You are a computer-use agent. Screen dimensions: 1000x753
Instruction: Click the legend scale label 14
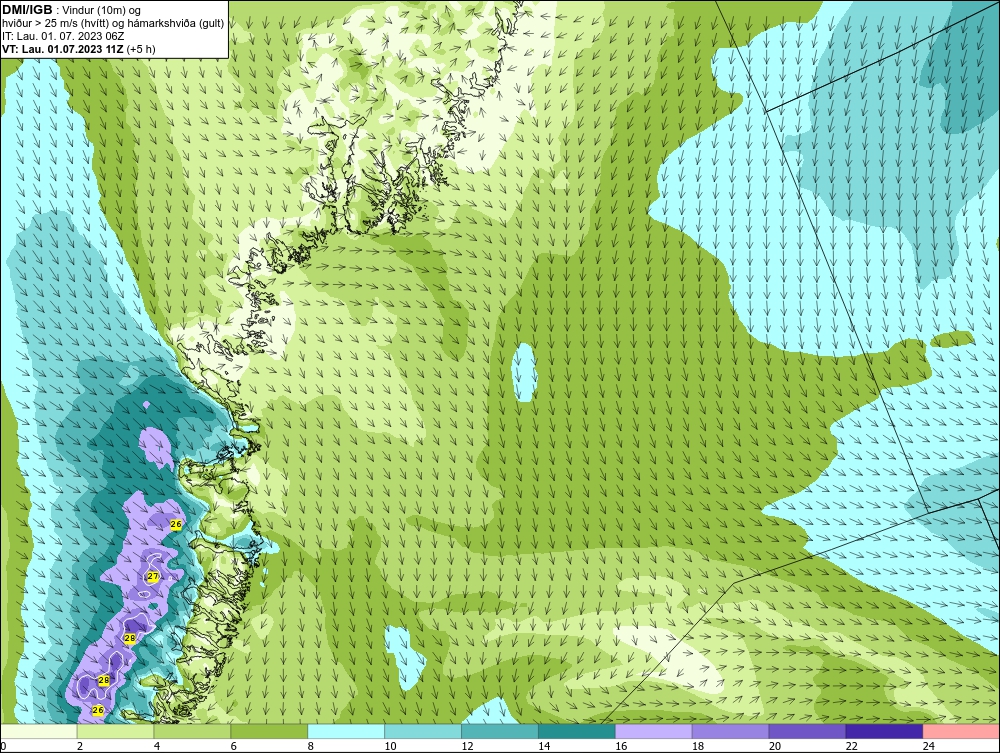click(x=544, y=746)
